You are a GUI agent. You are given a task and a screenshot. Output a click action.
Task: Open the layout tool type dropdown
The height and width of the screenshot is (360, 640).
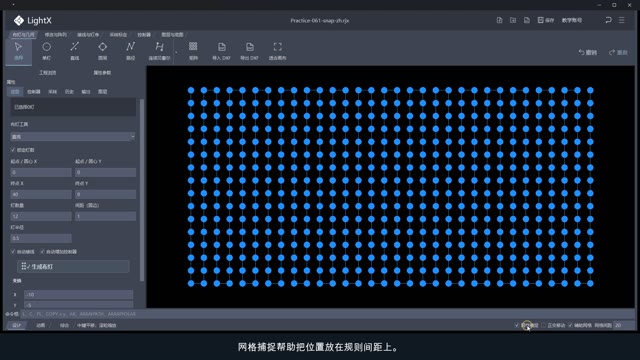tap(73, 136)
